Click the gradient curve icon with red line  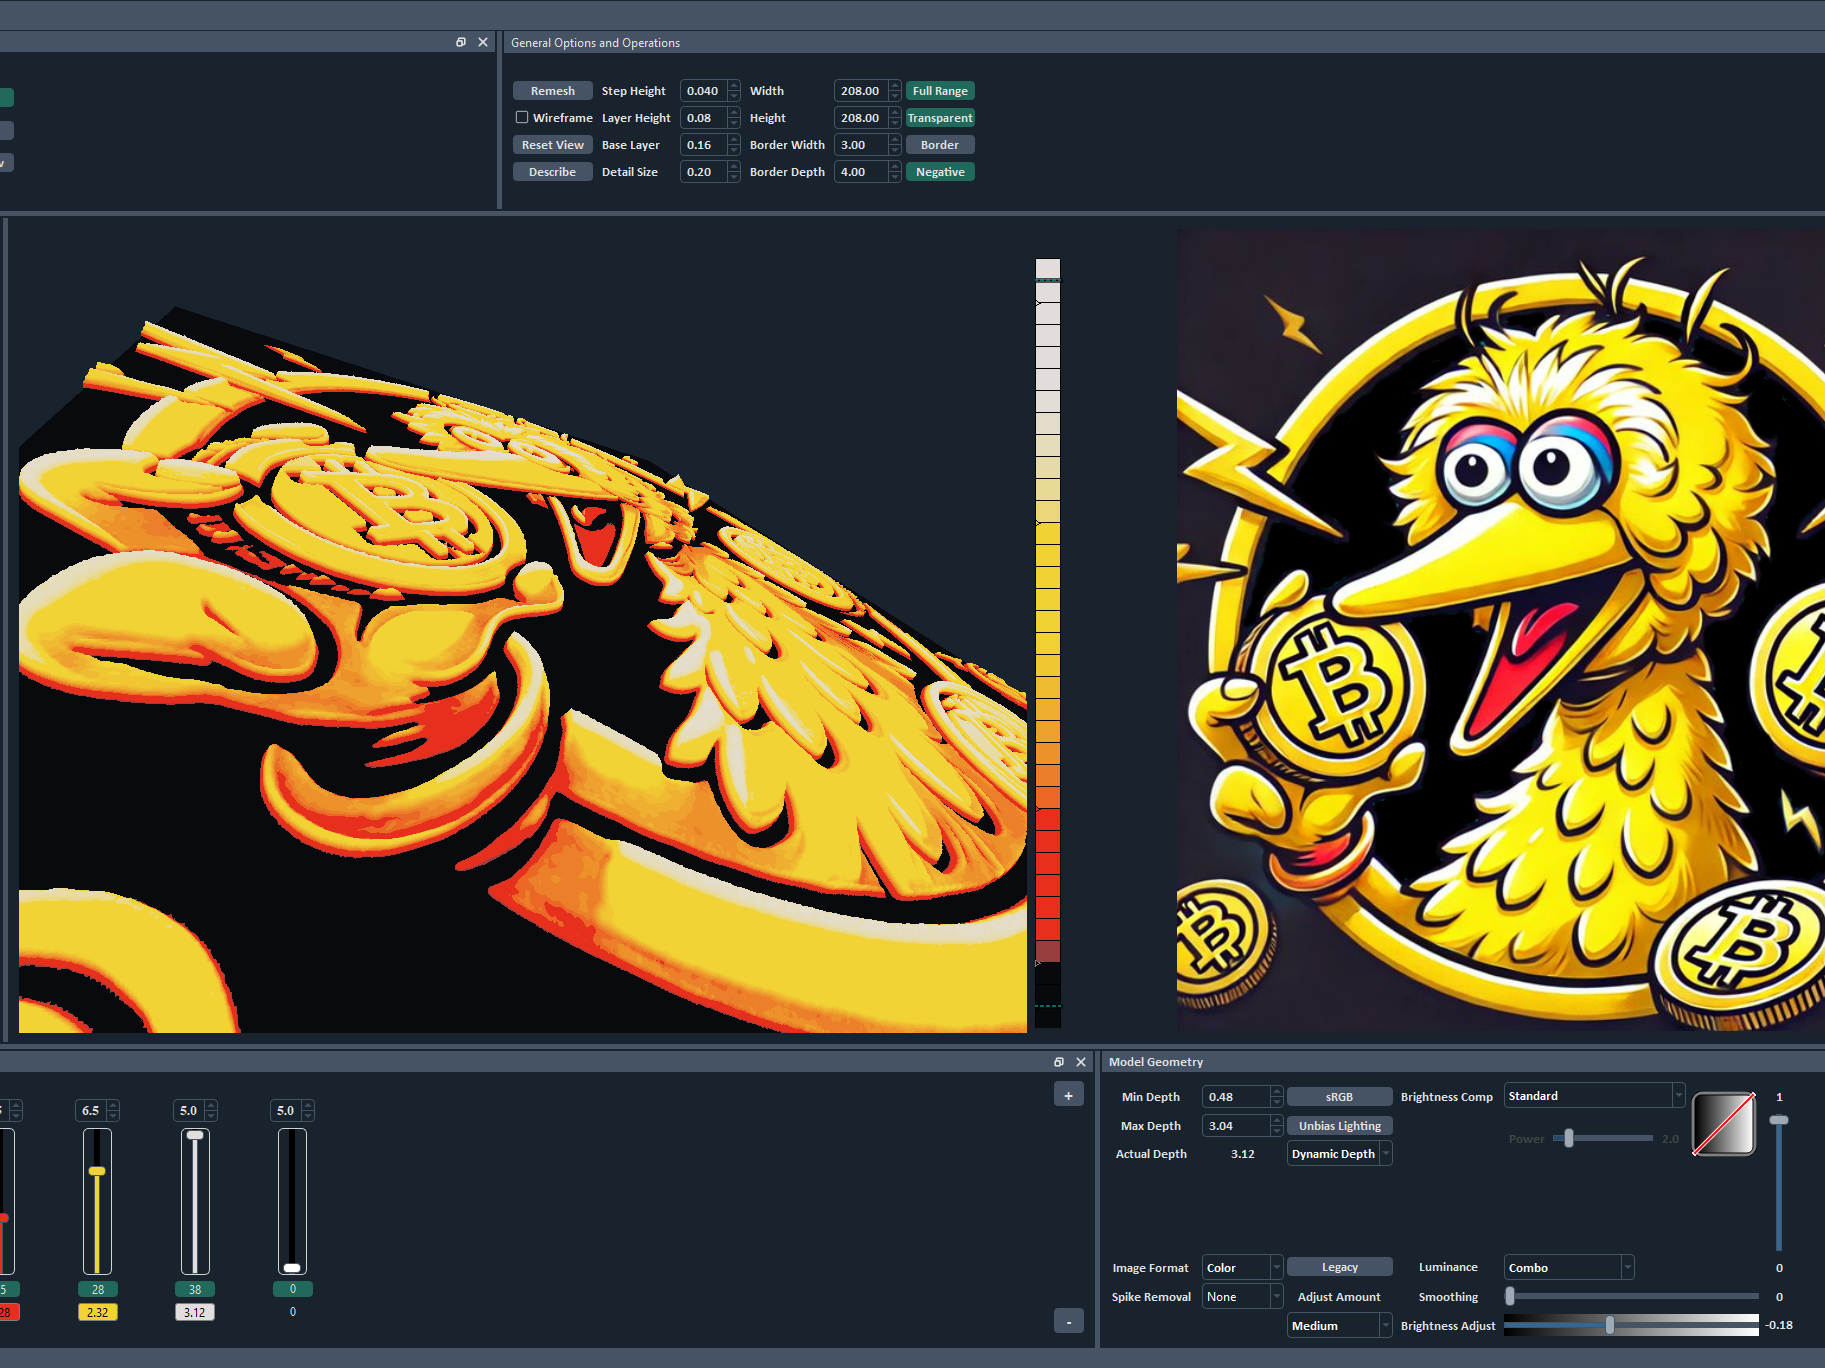(1723, 1124)
